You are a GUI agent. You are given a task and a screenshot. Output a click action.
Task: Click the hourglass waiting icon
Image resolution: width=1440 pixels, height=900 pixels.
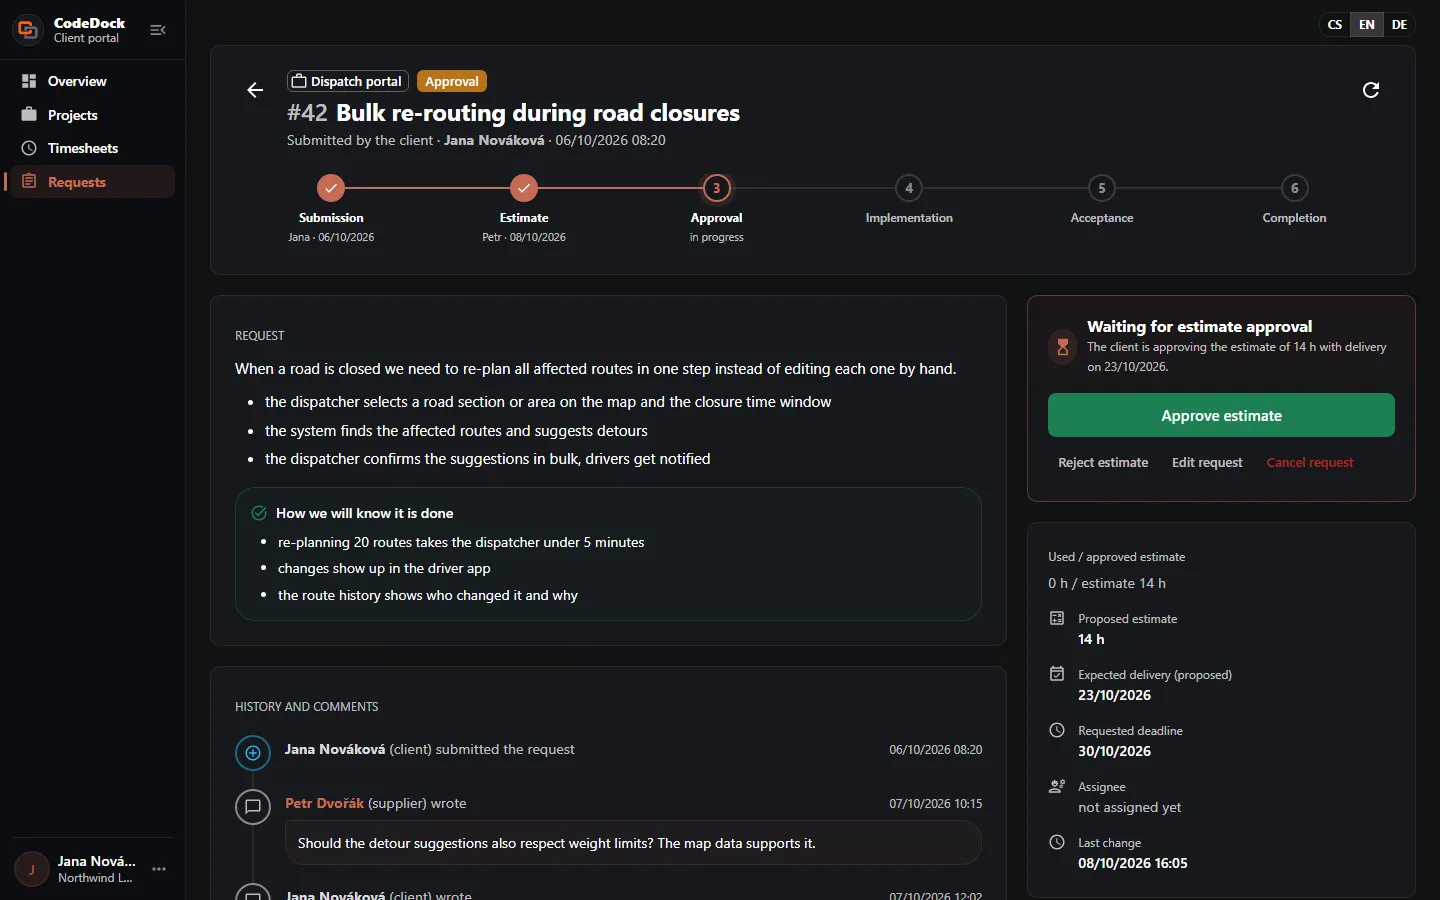(1063, 347)
